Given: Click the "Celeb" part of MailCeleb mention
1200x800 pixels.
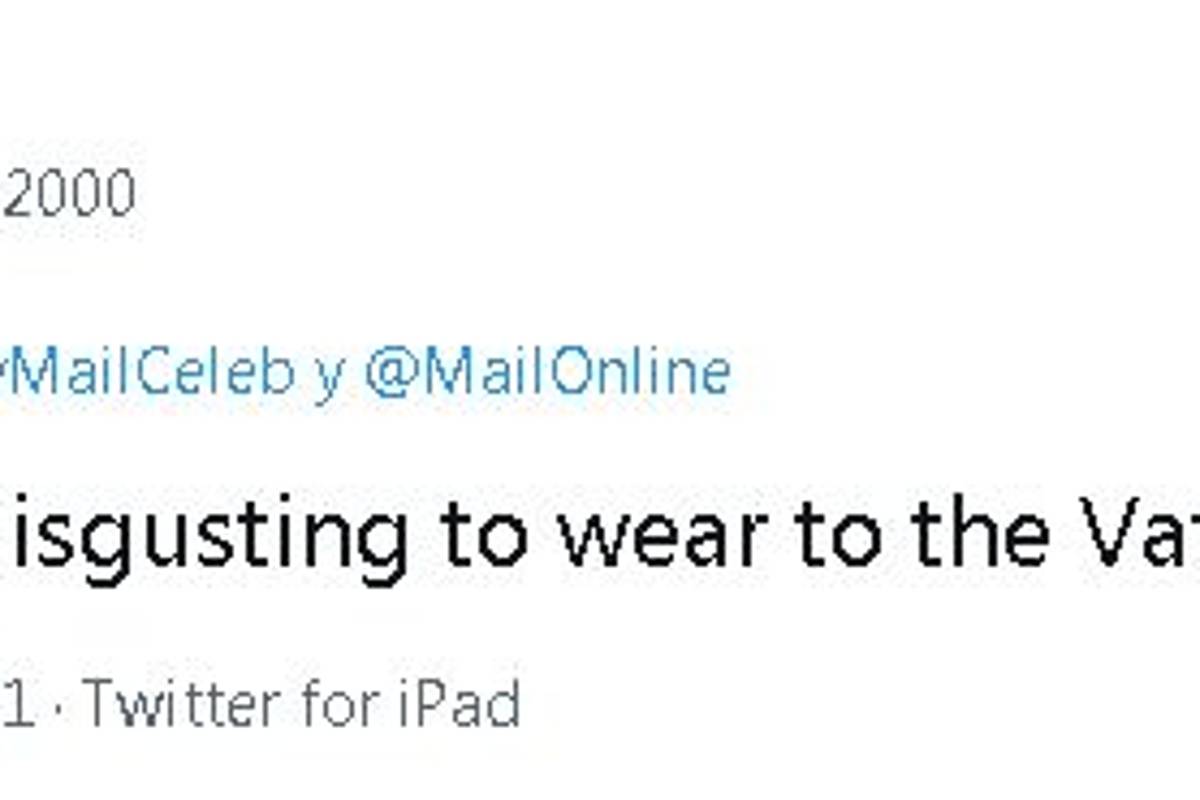Looking at the screenshot, I should click(x=215, y=373).
